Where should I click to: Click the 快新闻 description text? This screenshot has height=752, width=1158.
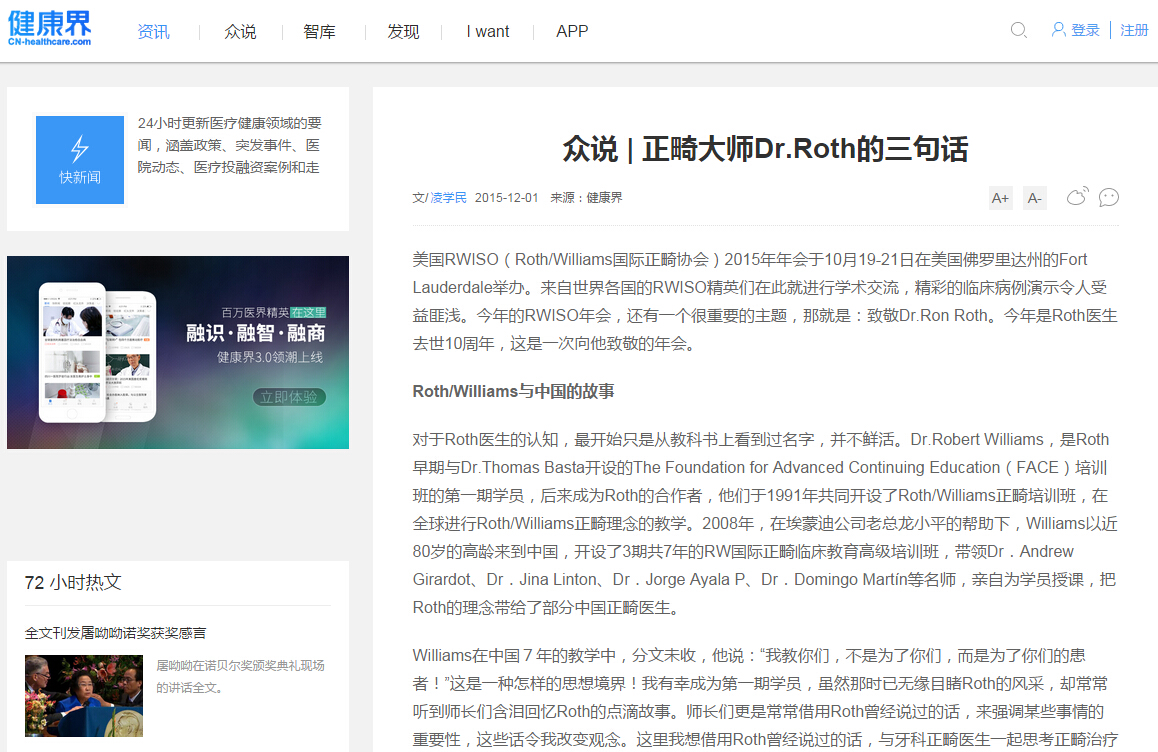click(230, 146)
